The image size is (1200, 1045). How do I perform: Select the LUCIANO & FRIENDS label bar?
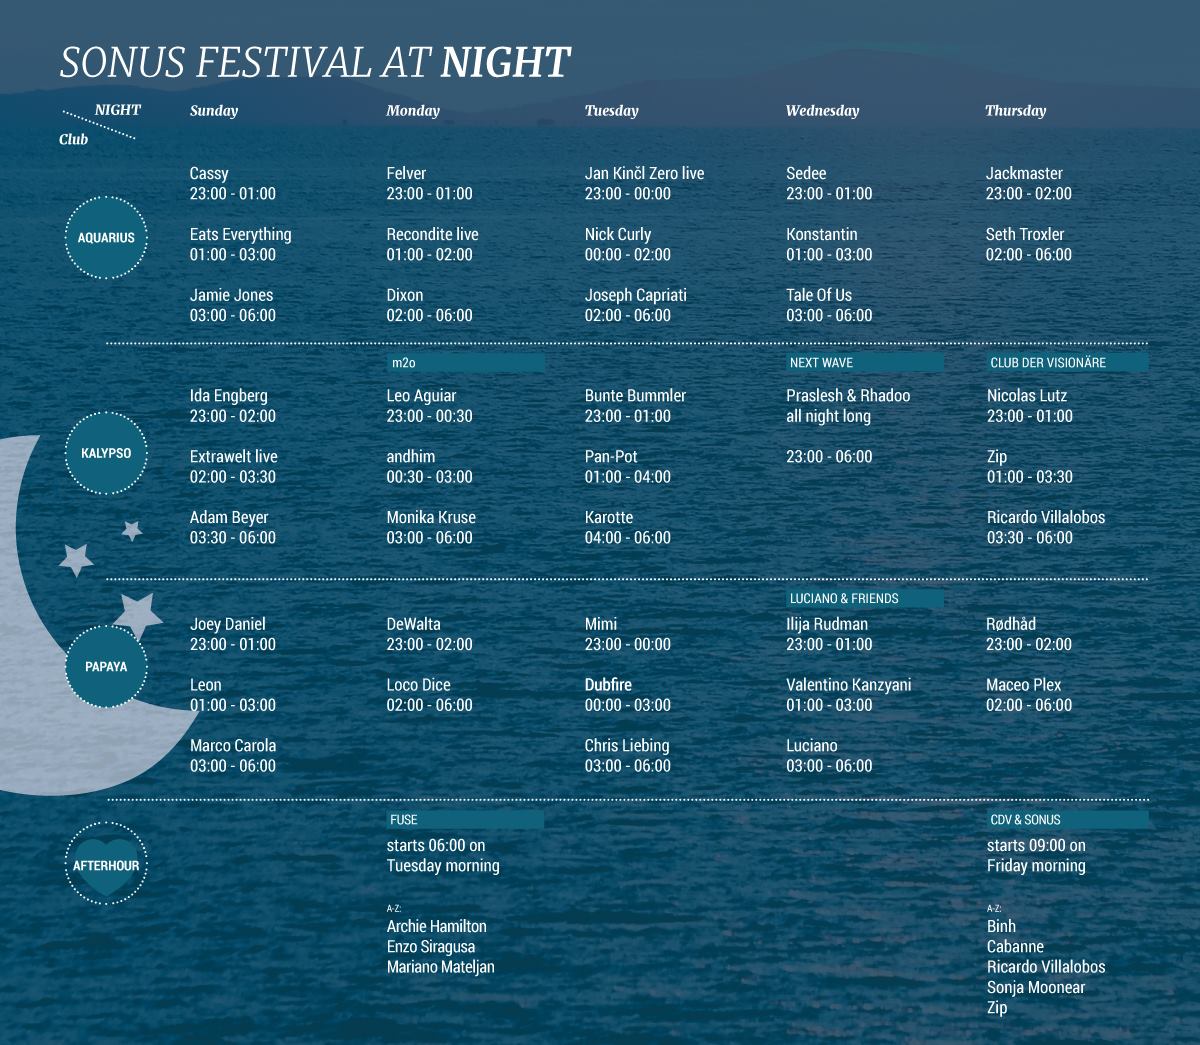click(x=864, y=598)
